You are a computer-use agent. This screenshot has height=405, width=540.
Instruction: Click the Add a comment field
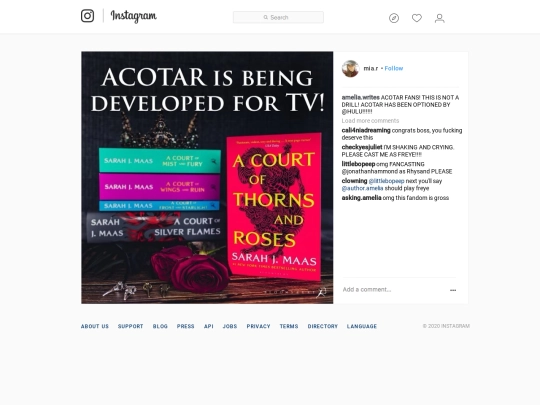[x=393, y=290]
